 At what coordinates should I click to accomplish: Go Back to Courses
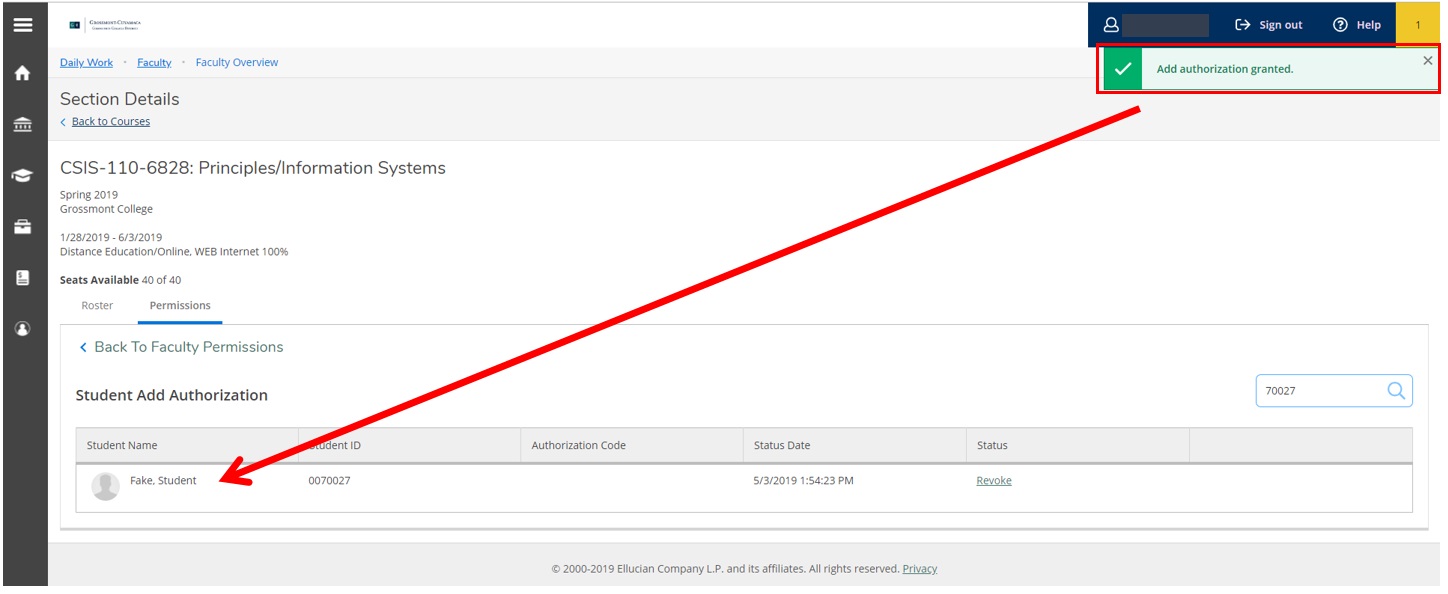109,121
